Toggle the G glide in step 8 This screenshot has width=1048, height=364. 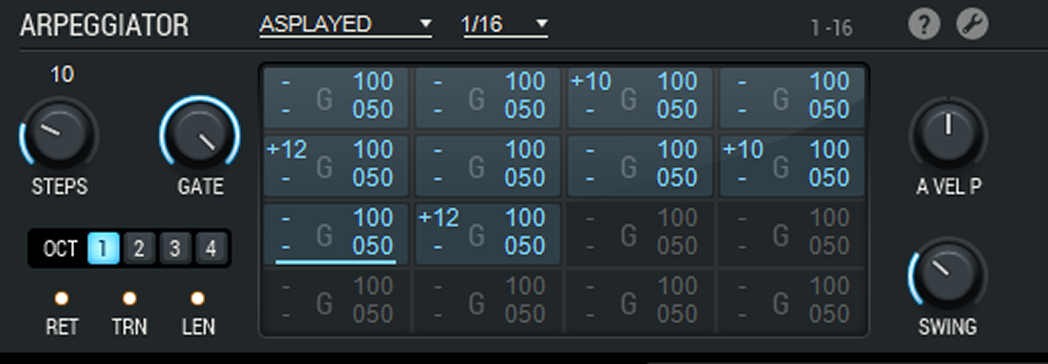(781, 167)
